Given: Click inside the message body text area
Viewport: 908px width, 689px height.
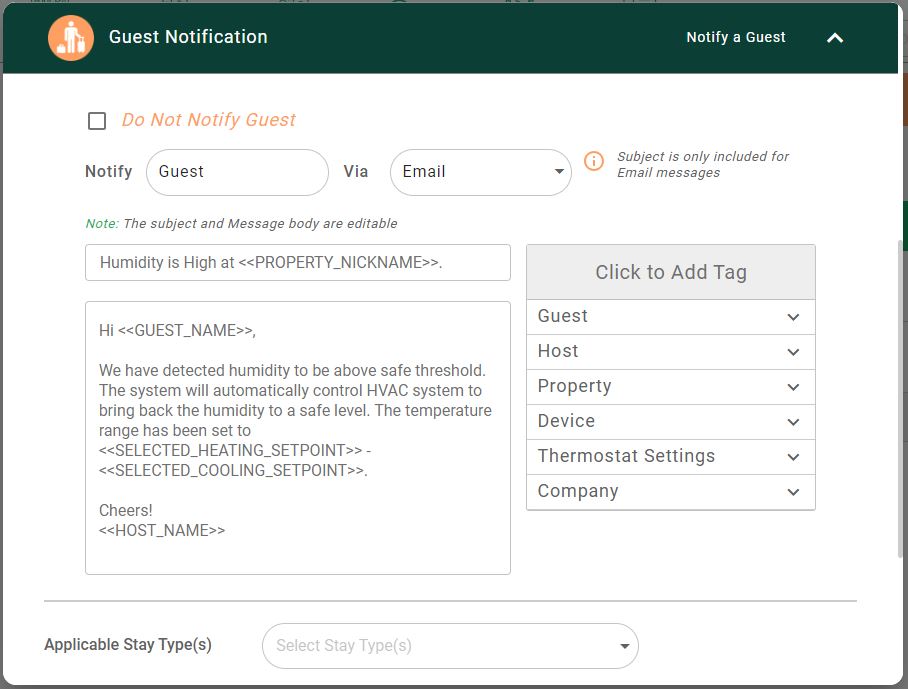Looking at the screenshot, I should click(298, 438).
